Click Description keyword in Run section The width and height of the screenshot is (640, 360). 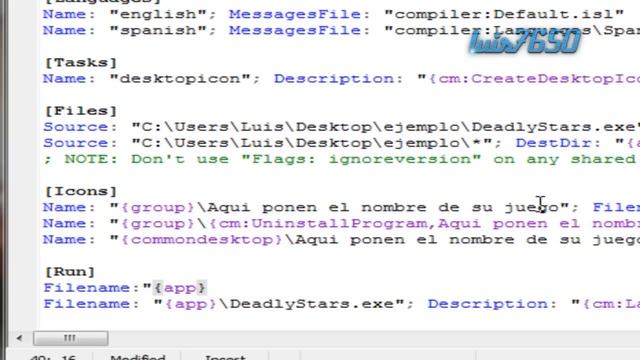[488, 304]
